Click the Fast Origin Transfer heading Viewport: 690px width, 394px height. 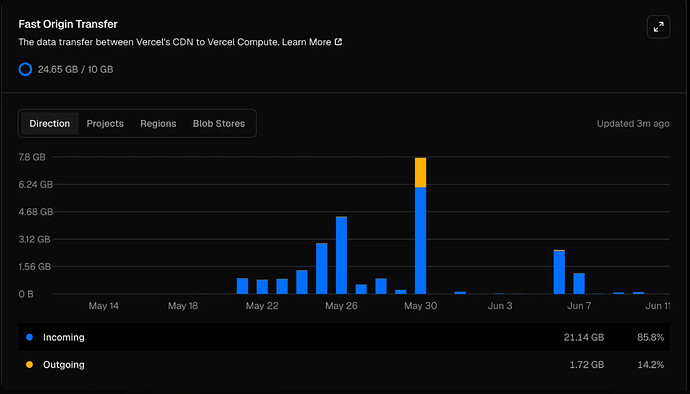pos(68,24)
